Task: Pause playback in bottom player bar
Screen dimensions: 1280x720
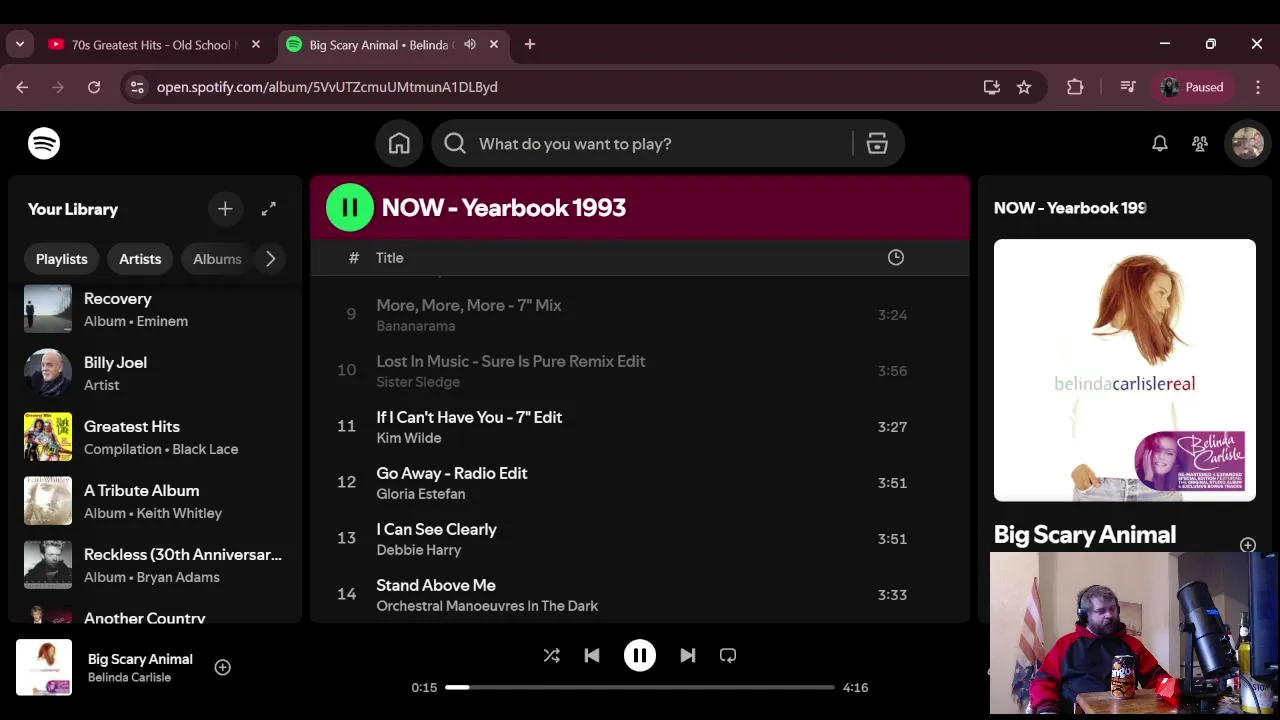Action: [640, 655]
